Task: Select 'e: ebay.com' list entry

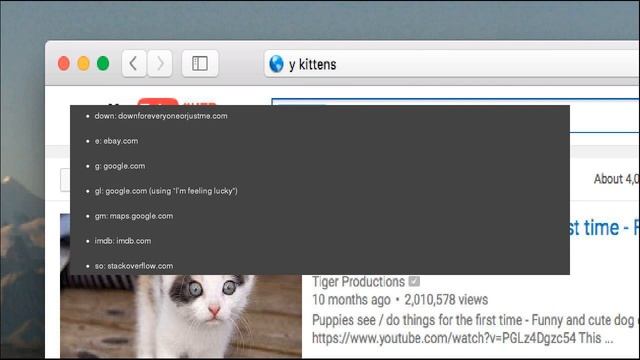Action: pos(116,141)
